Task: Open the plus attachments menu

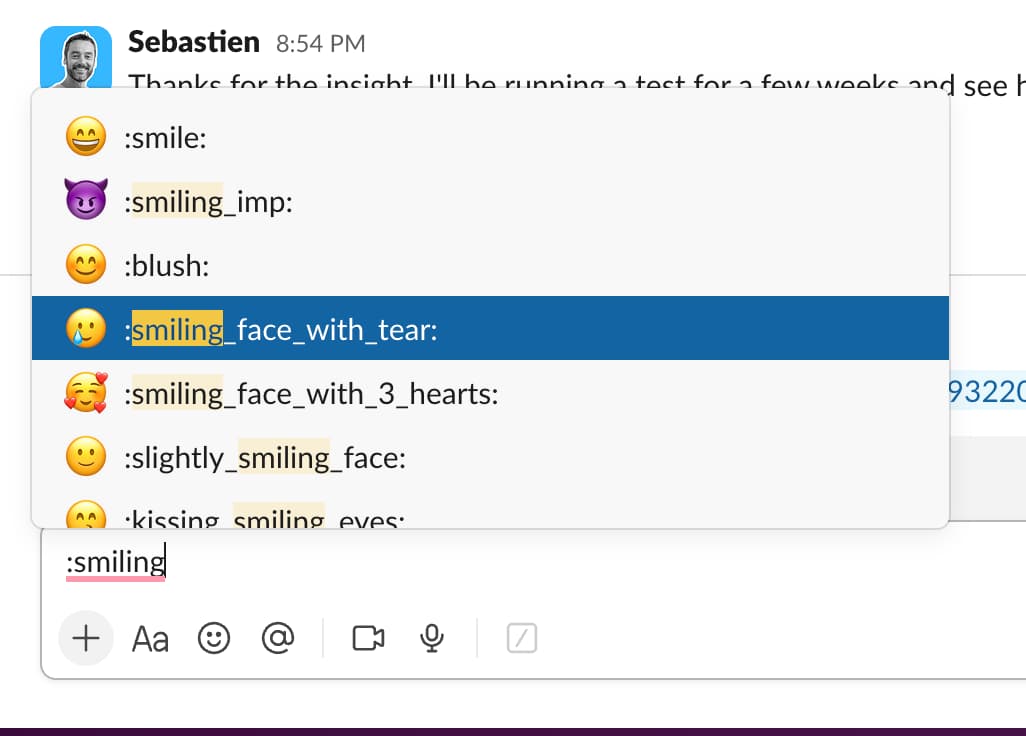Action: click(86, 638)
